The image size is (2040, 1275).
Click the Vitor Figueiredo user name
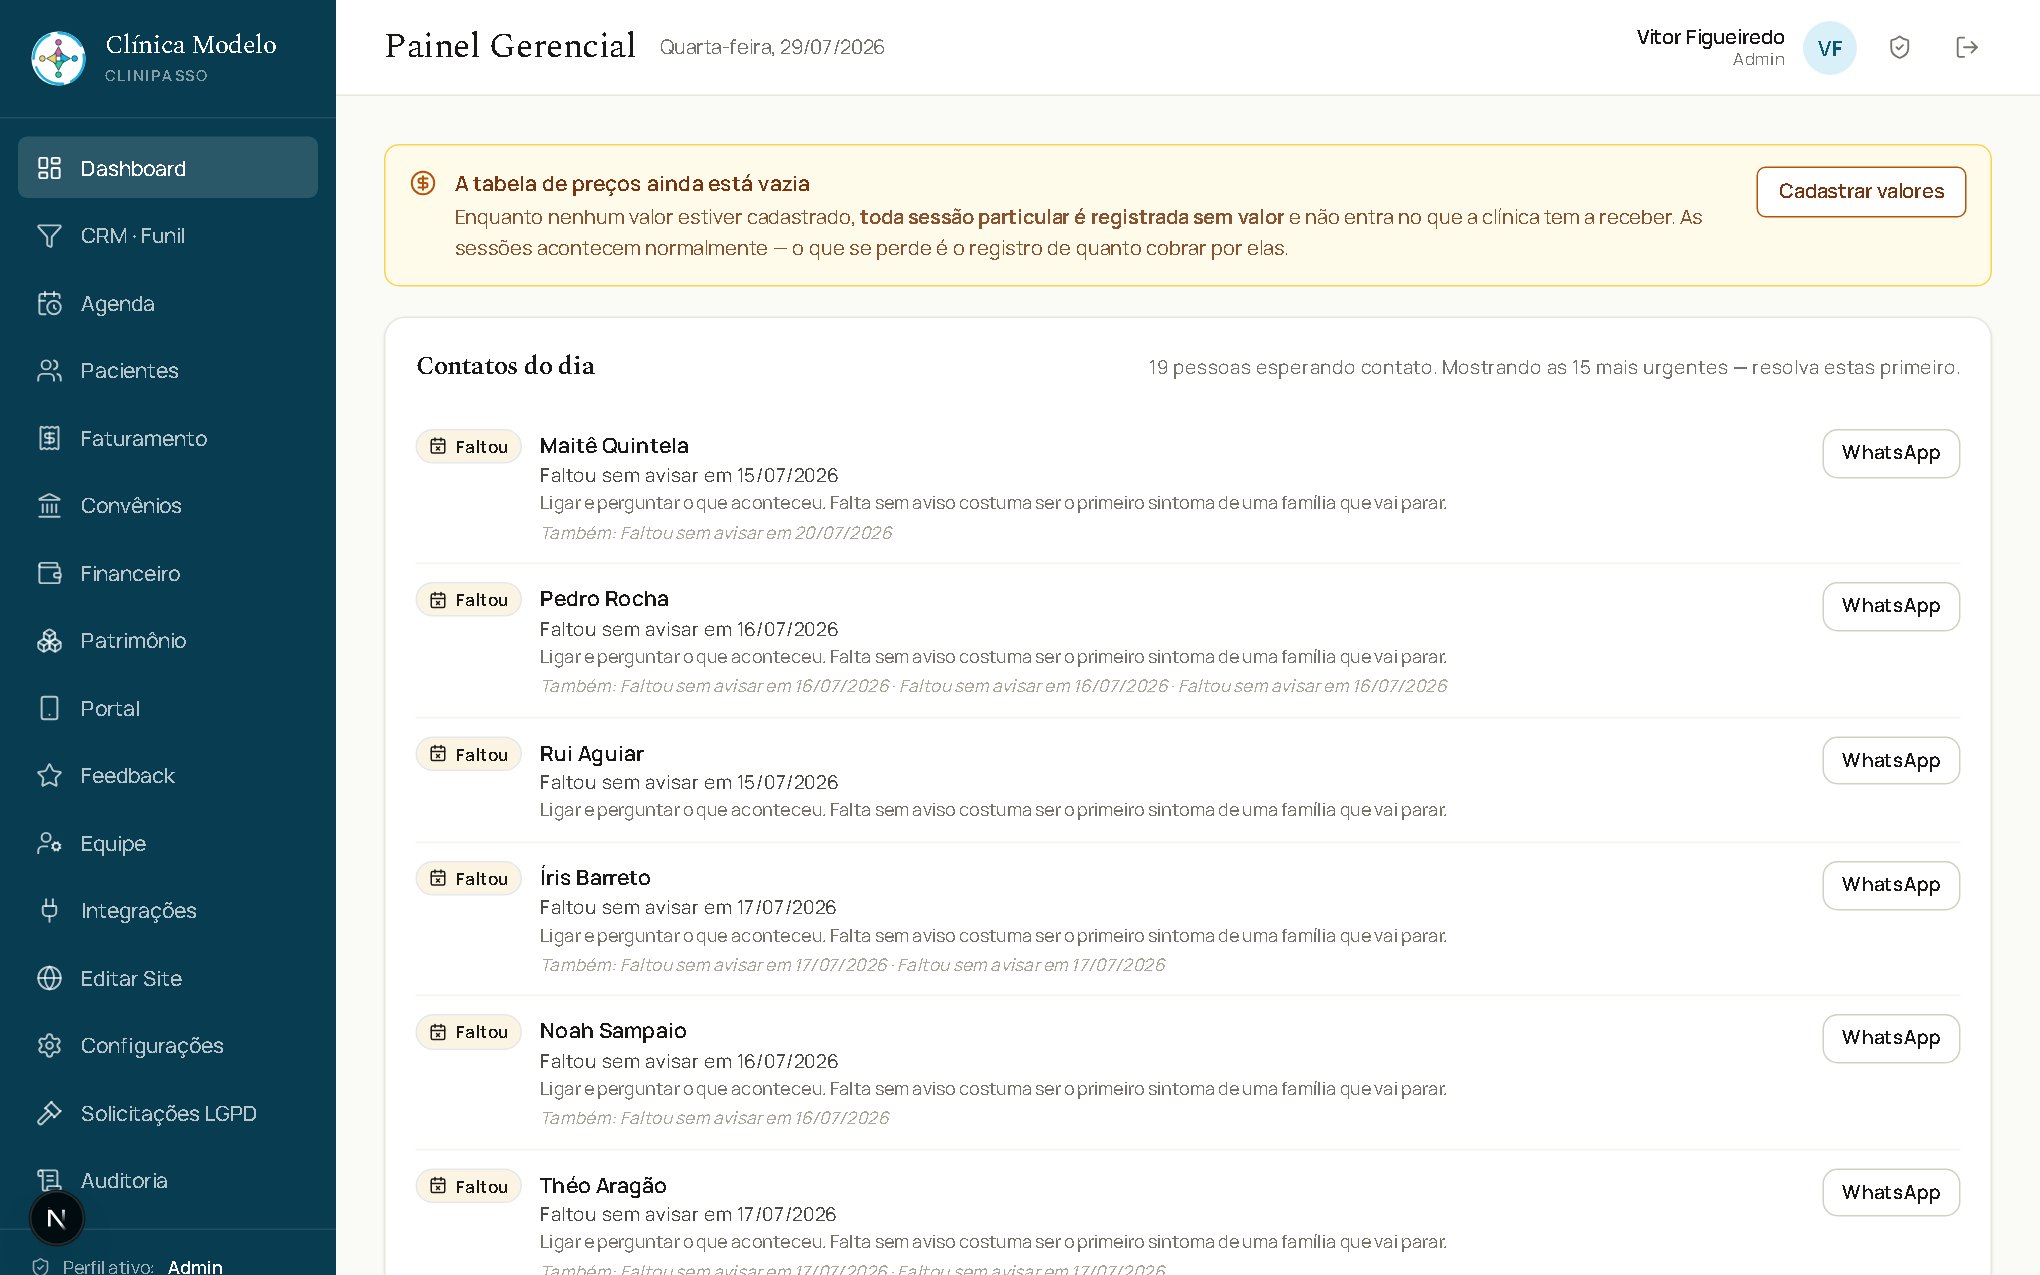1710,37
